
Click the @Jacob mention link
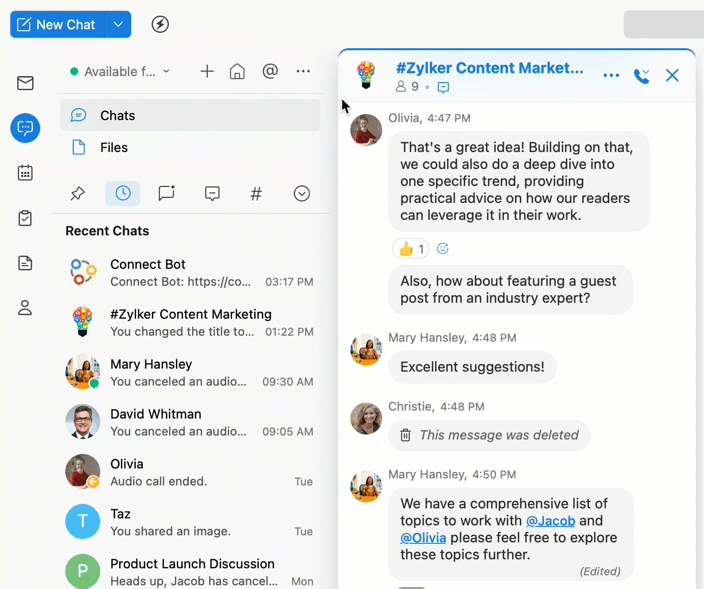point(550,520)
